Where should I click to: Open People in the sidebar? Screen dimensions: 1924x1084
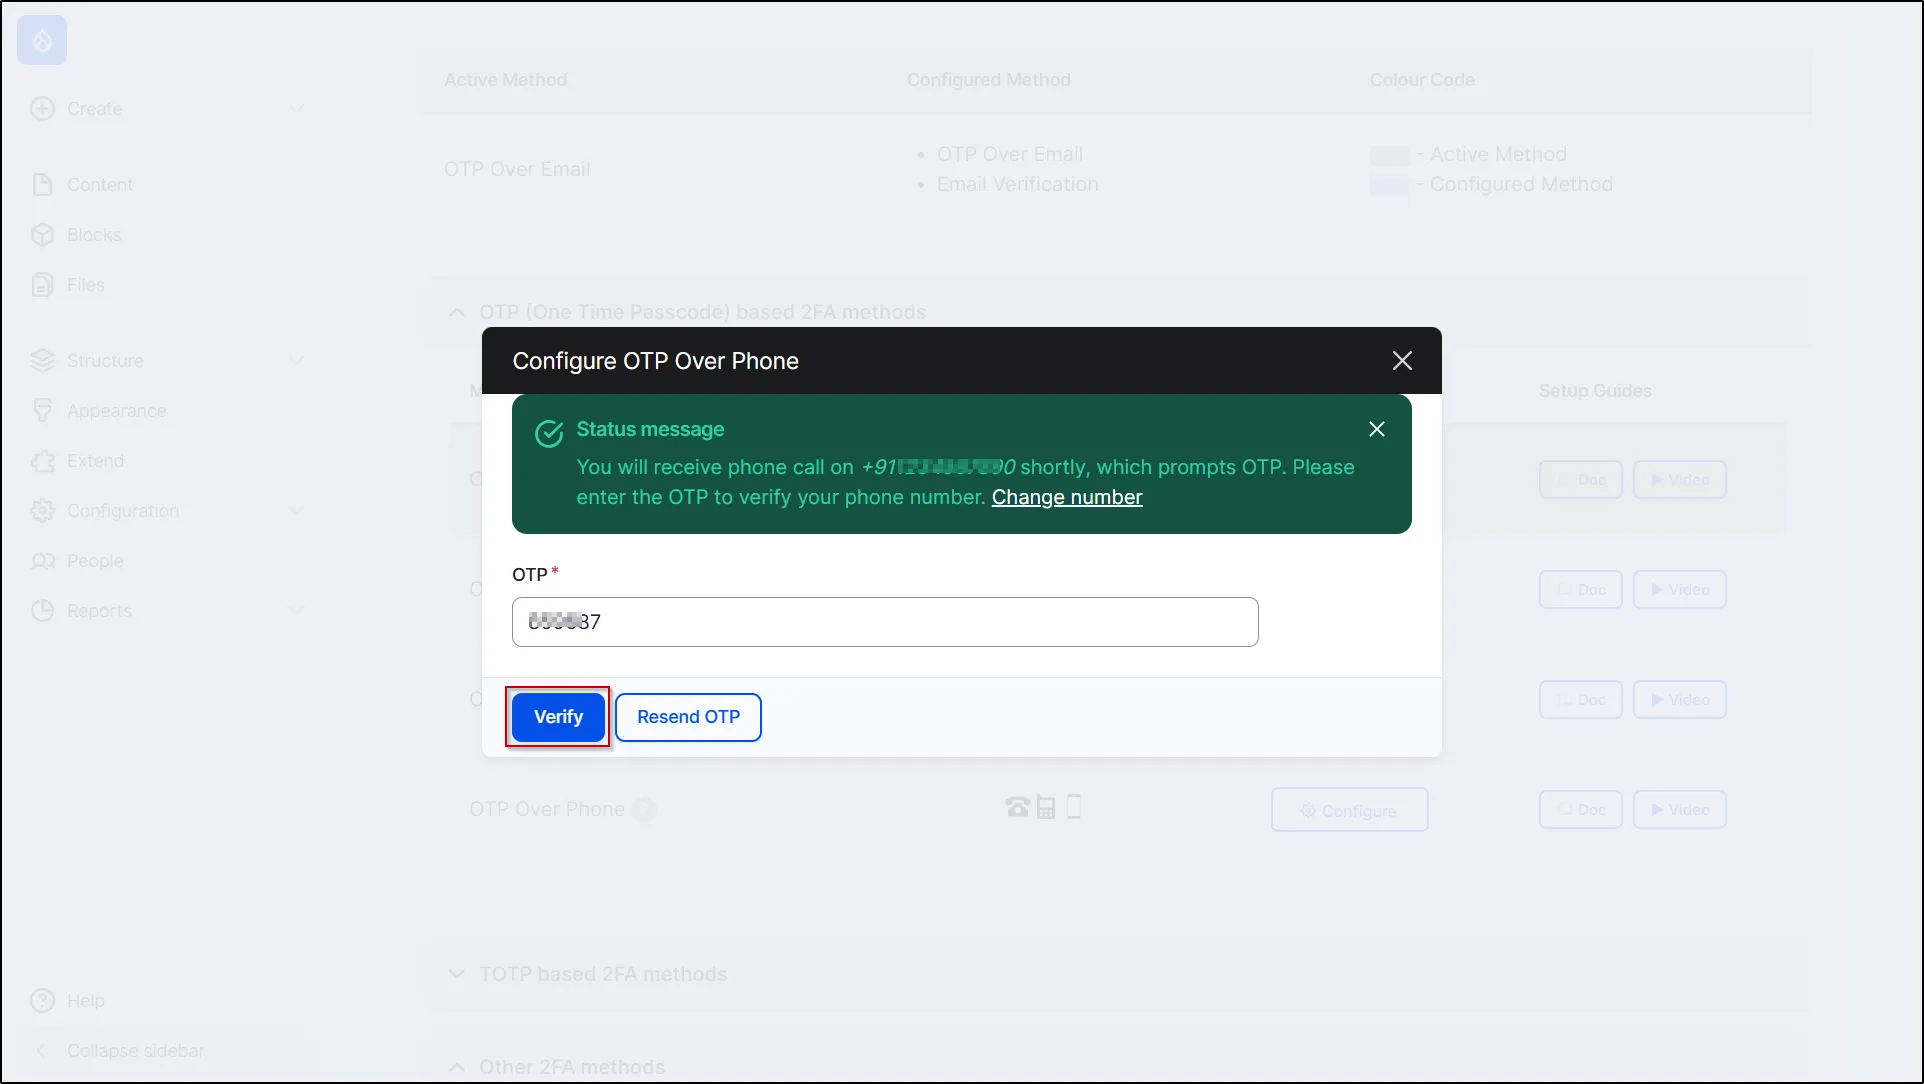coord(95,561)
